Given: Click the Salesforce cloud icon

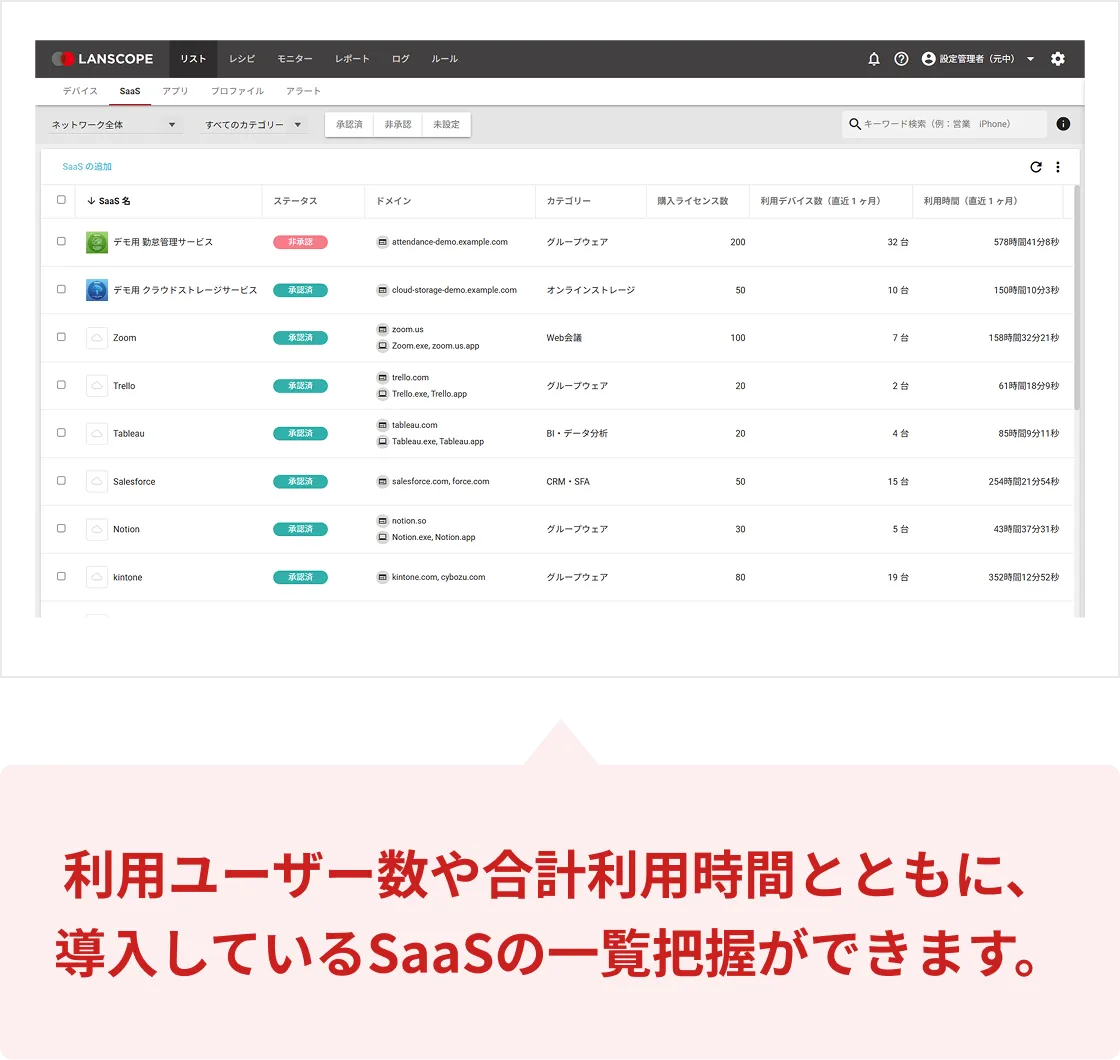Looking at the screenshot, I should pyautogui.click(x=97, y=481).
